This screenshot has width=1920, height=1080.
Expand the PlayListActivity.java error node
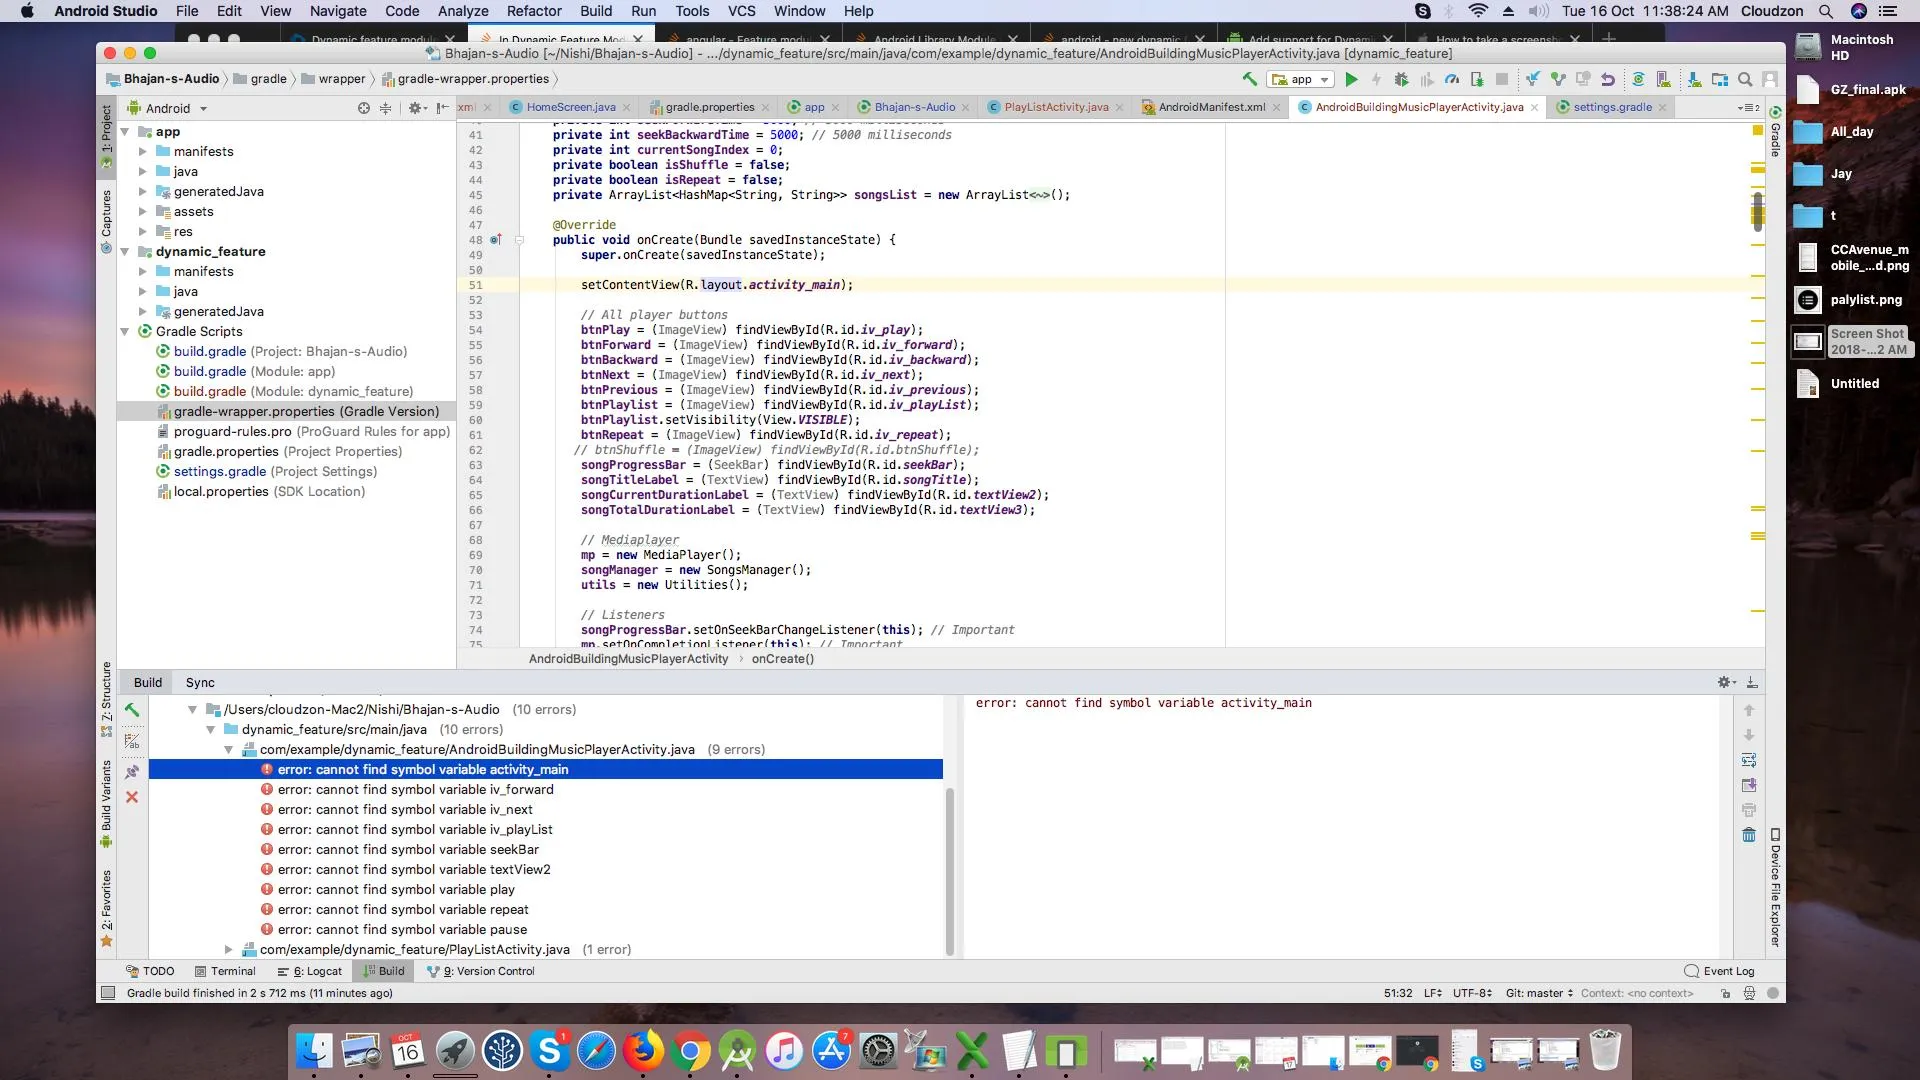click(x=228, y=949)
